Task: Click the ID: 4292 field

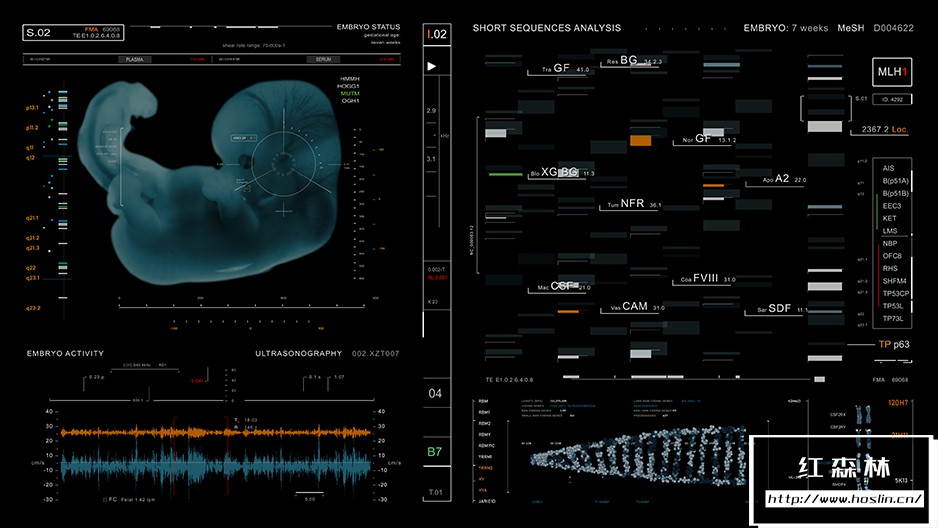Action: pos(892,99)
